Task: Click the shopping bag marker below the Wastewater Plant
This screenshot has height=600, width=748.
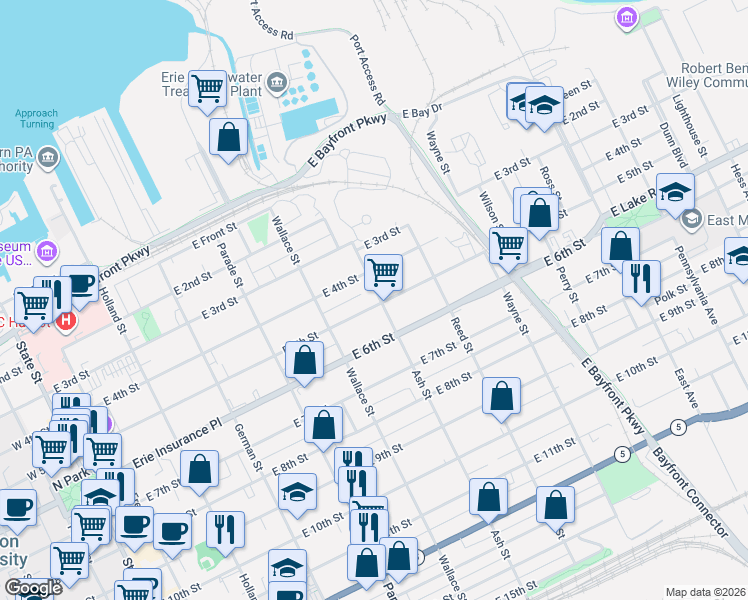Action: 229,137
